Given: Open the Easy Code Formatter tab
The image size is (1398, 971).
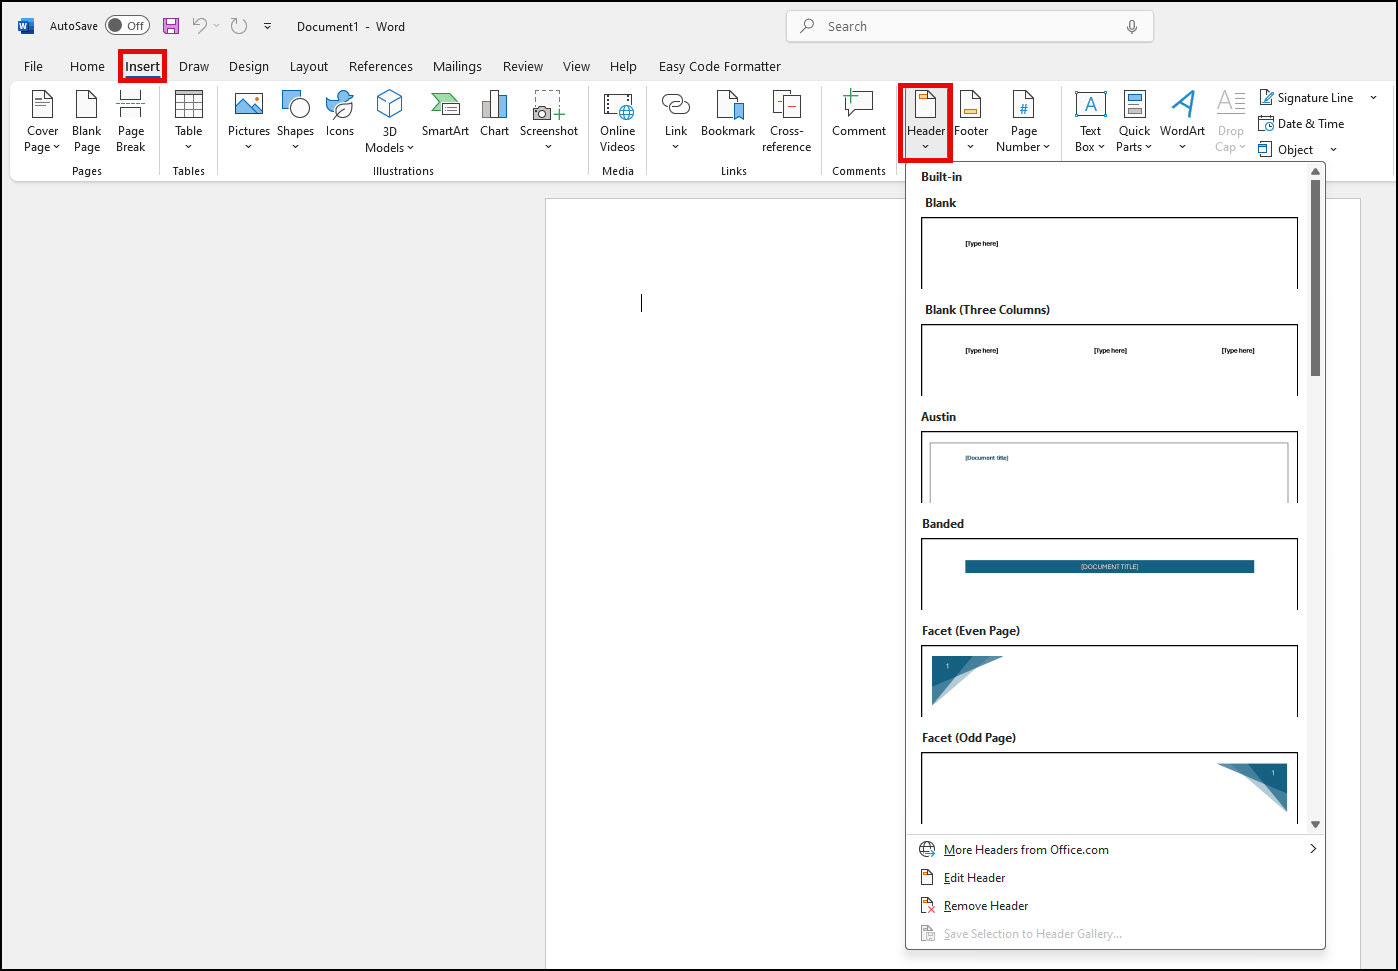Looking at the screenshot, I should click(719, 66).
